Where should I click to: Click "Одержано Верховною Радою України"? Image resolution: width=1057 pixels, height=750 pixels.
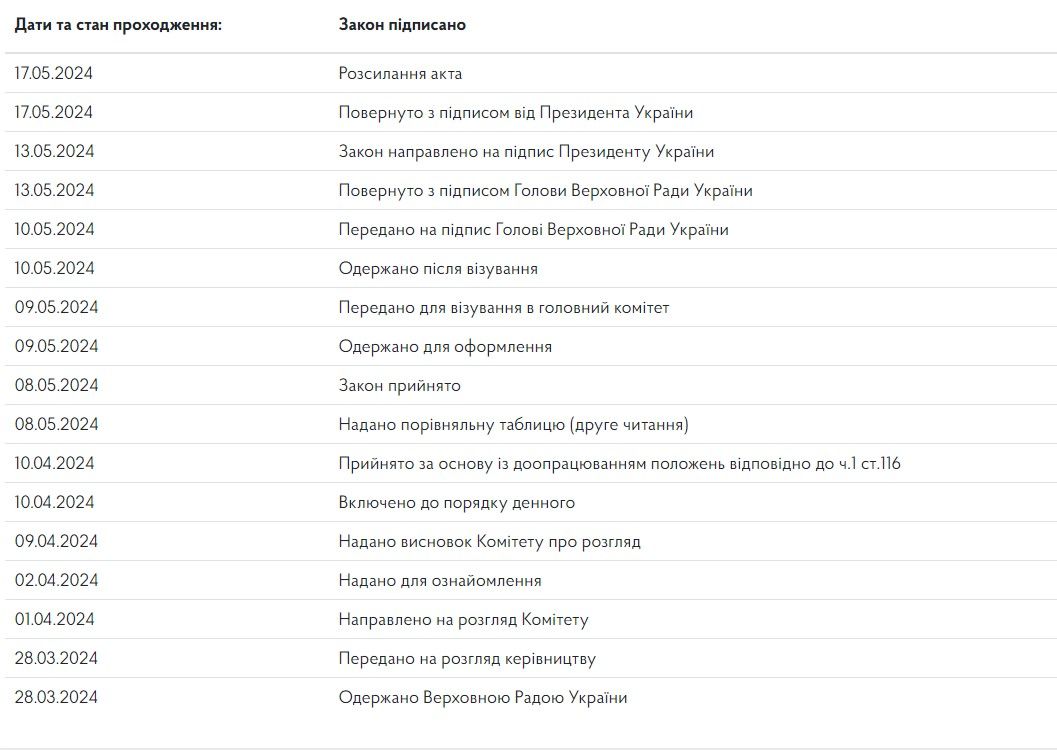[483, 697]
